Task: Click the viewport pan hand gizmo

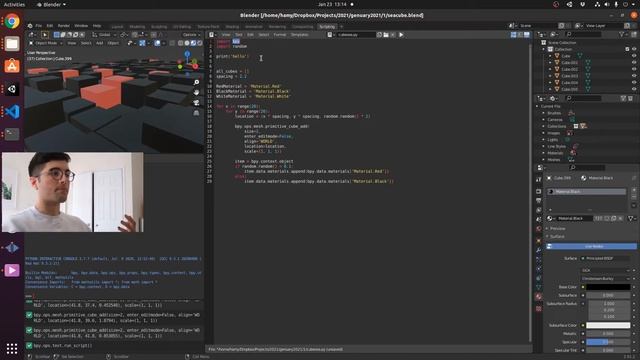Action: [x=196, y=92]
